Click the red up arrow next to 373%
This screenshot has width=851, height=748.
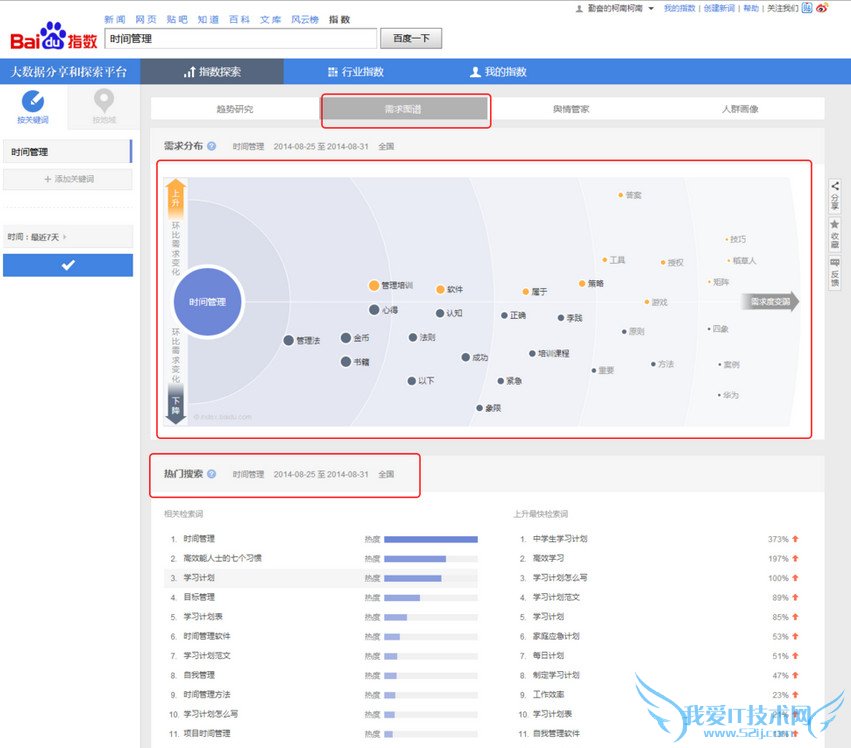tap(795, 539)
